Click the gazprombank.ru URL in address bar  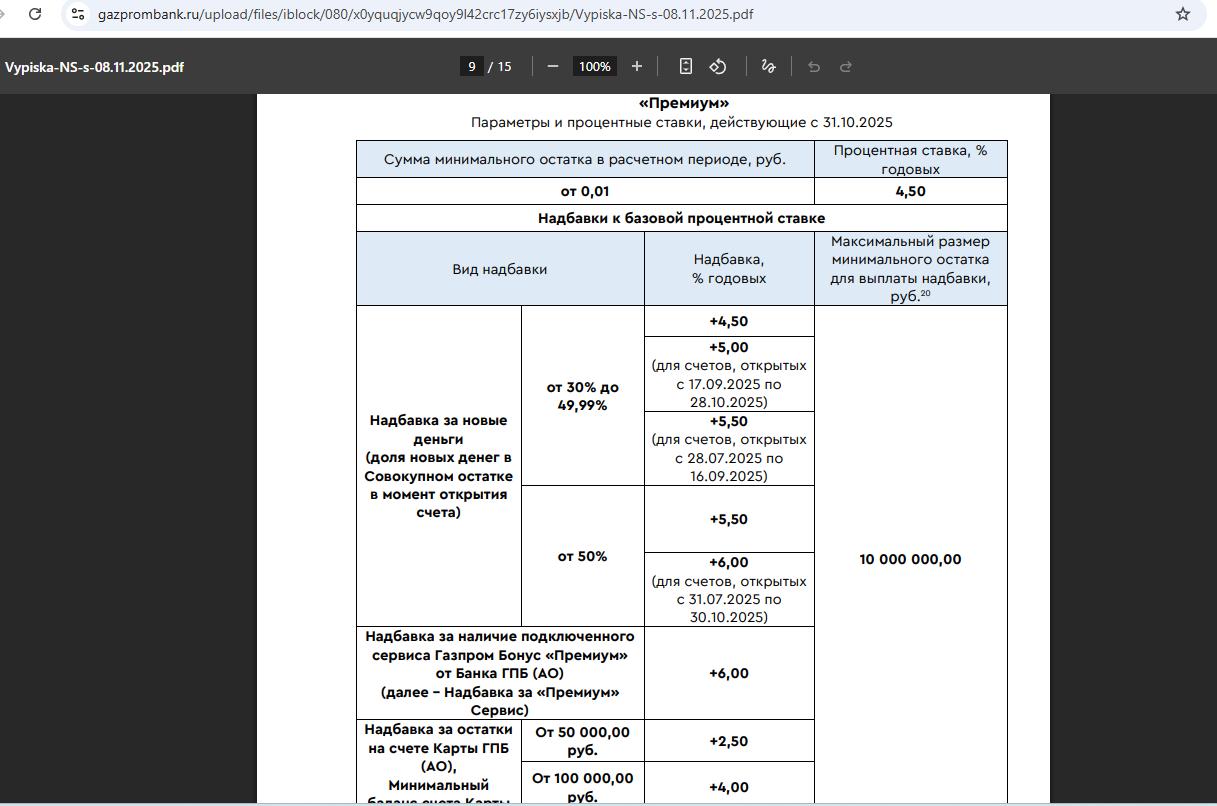[426, 14]
